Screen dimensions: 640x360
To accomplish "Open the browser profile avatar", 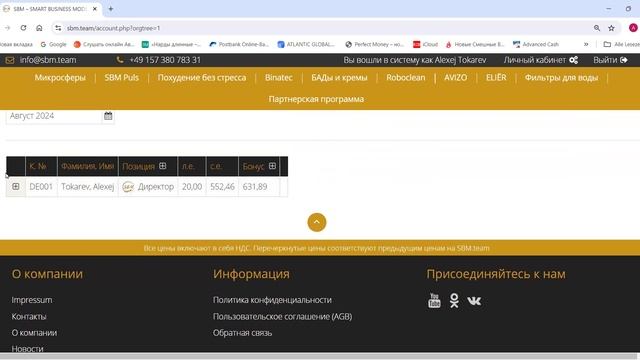I will tap(633, 28).
